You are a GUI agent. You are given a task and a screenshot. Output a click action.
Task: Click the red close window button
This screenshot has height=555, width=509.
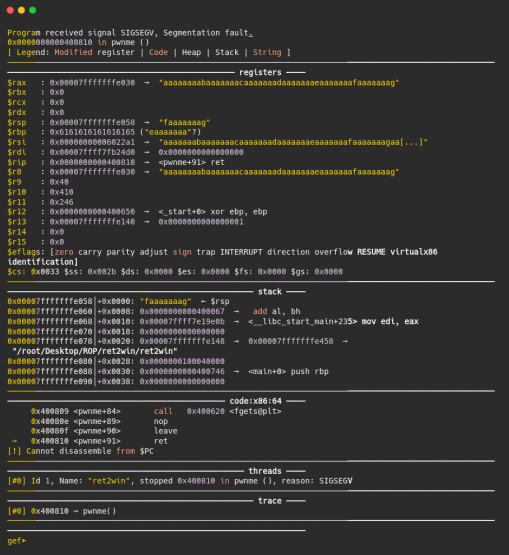tap(10, 10)
